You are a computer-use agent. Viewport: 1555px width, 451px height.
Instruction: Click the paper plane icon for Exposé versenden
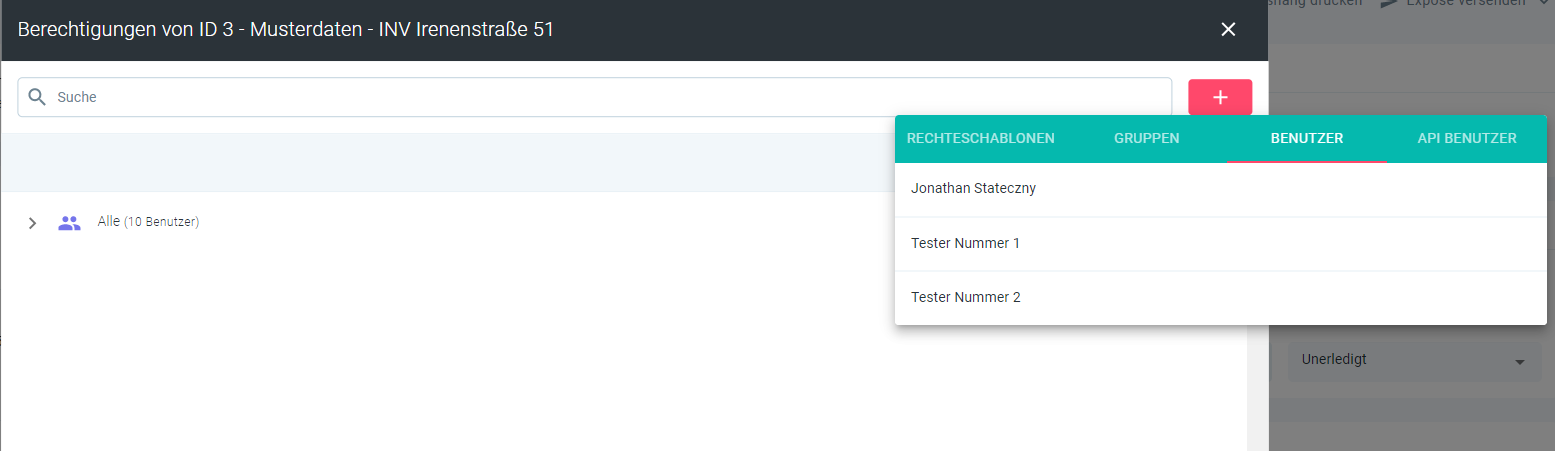[1388, 4]
